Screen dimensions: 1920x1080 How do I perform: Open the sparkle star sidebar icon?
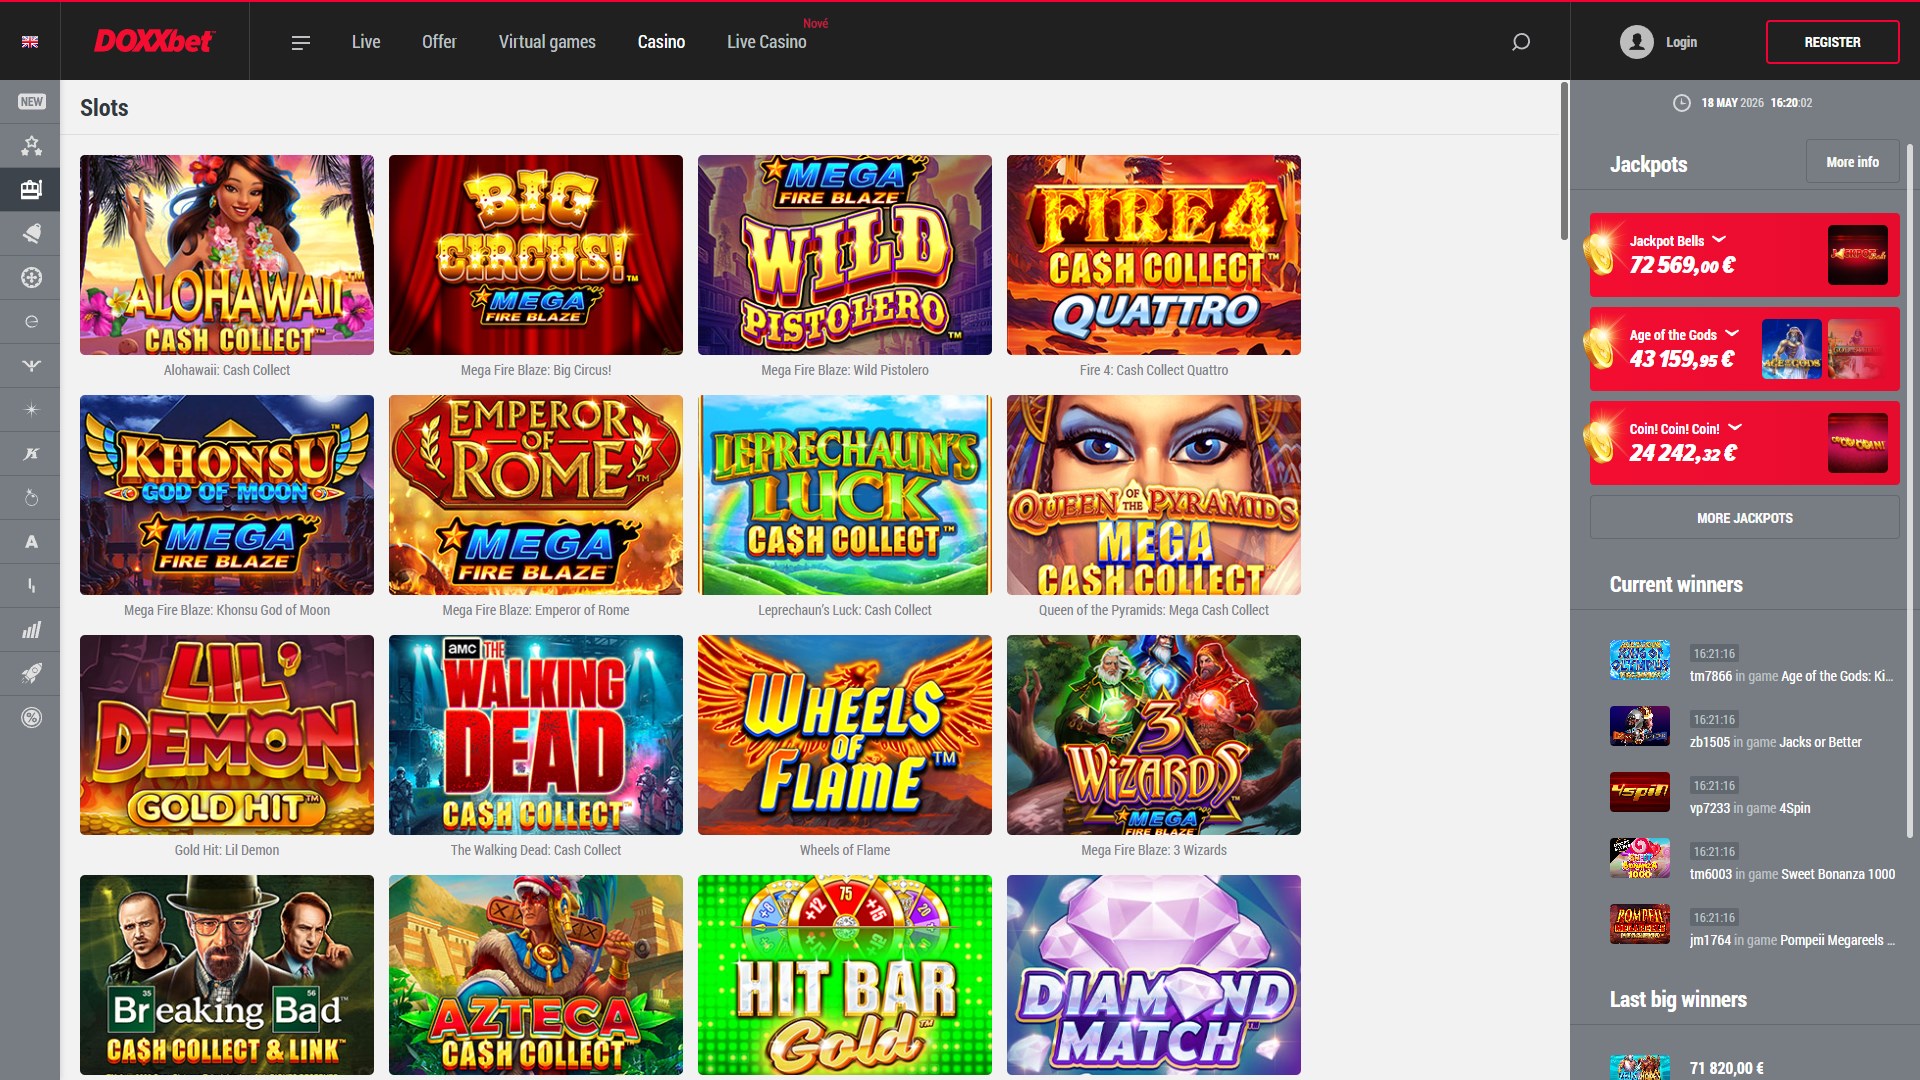(31, 410)
